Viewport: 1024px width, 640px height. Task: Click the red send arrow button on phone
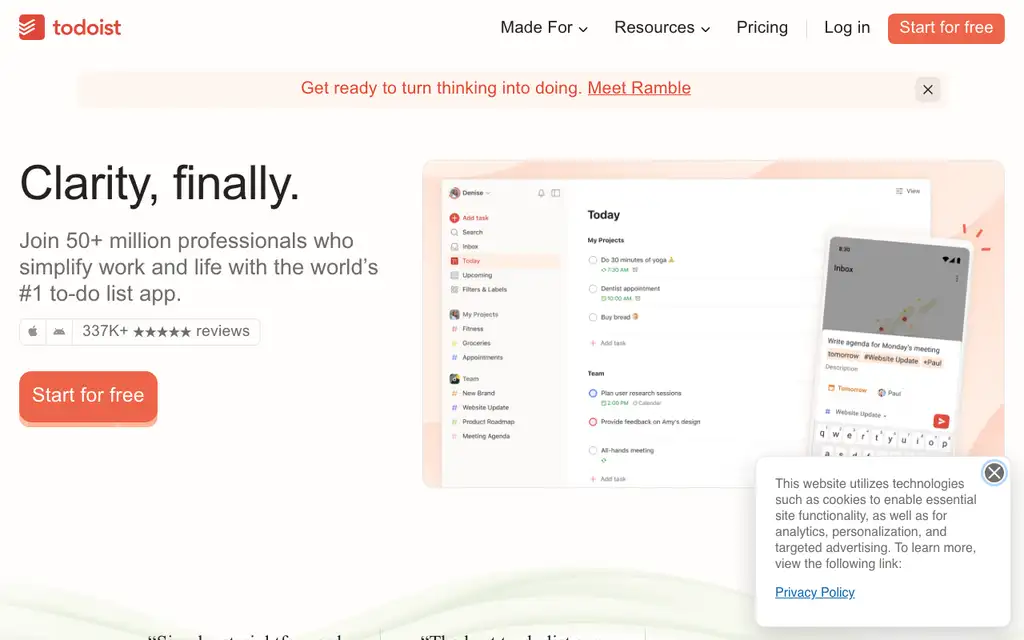click(940, 421)
